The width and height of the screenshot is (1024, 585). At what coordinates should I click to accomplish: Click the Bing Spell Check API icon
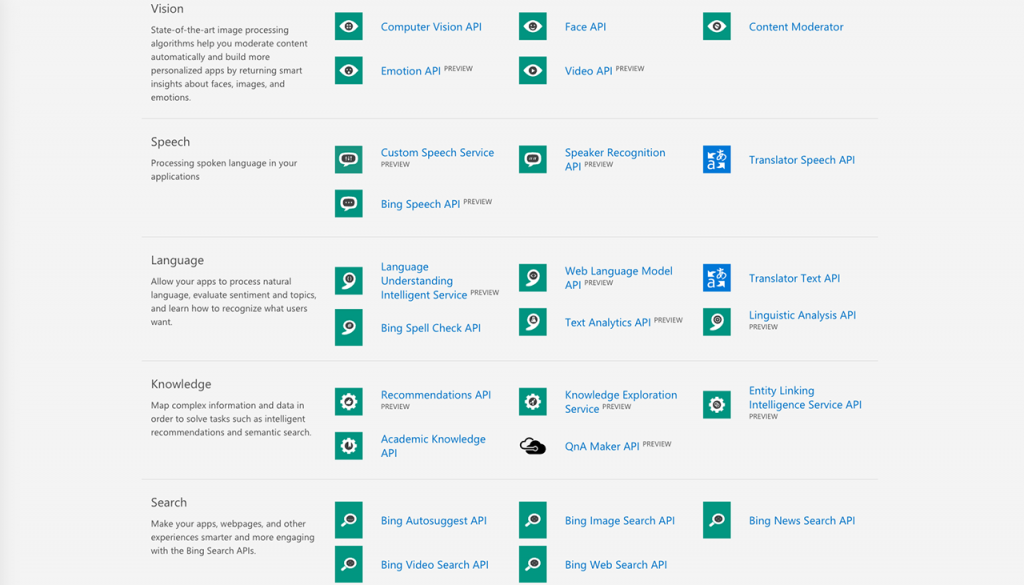click(349, 327)
